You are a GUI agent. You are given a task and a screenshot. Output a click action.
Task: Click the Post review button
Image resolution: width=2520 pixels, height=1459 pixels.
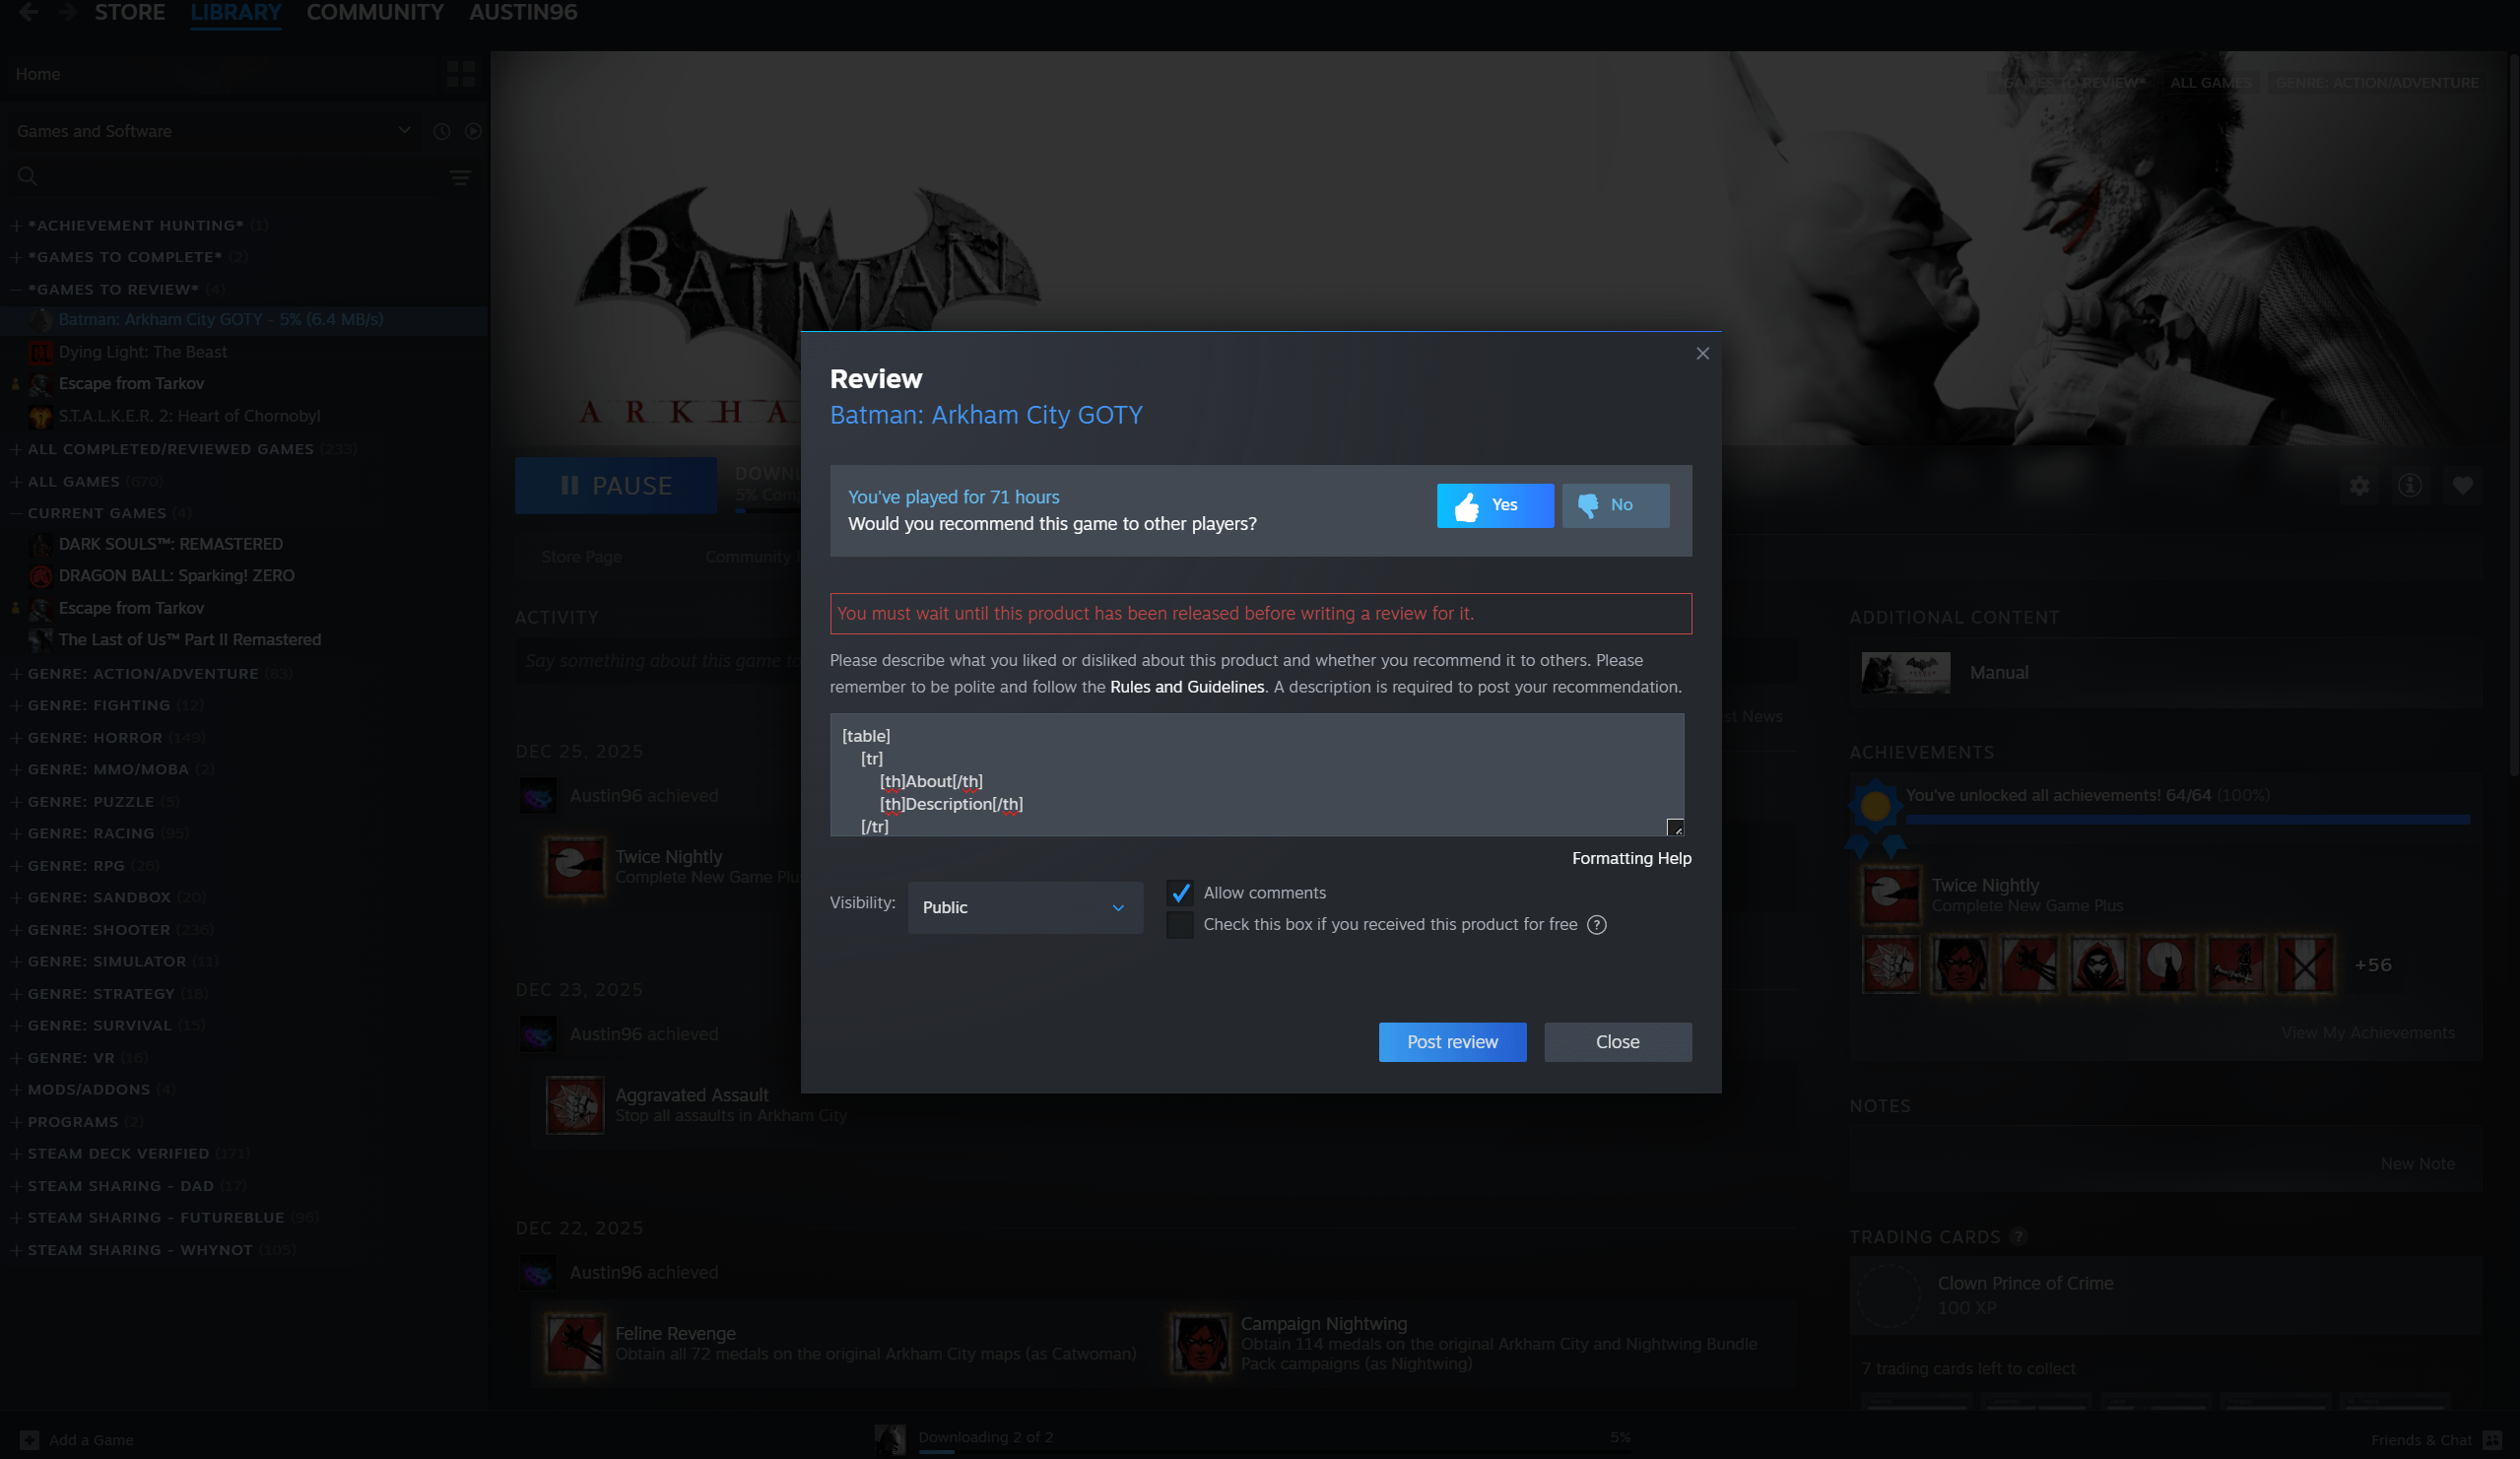tap(1452, 1042)
